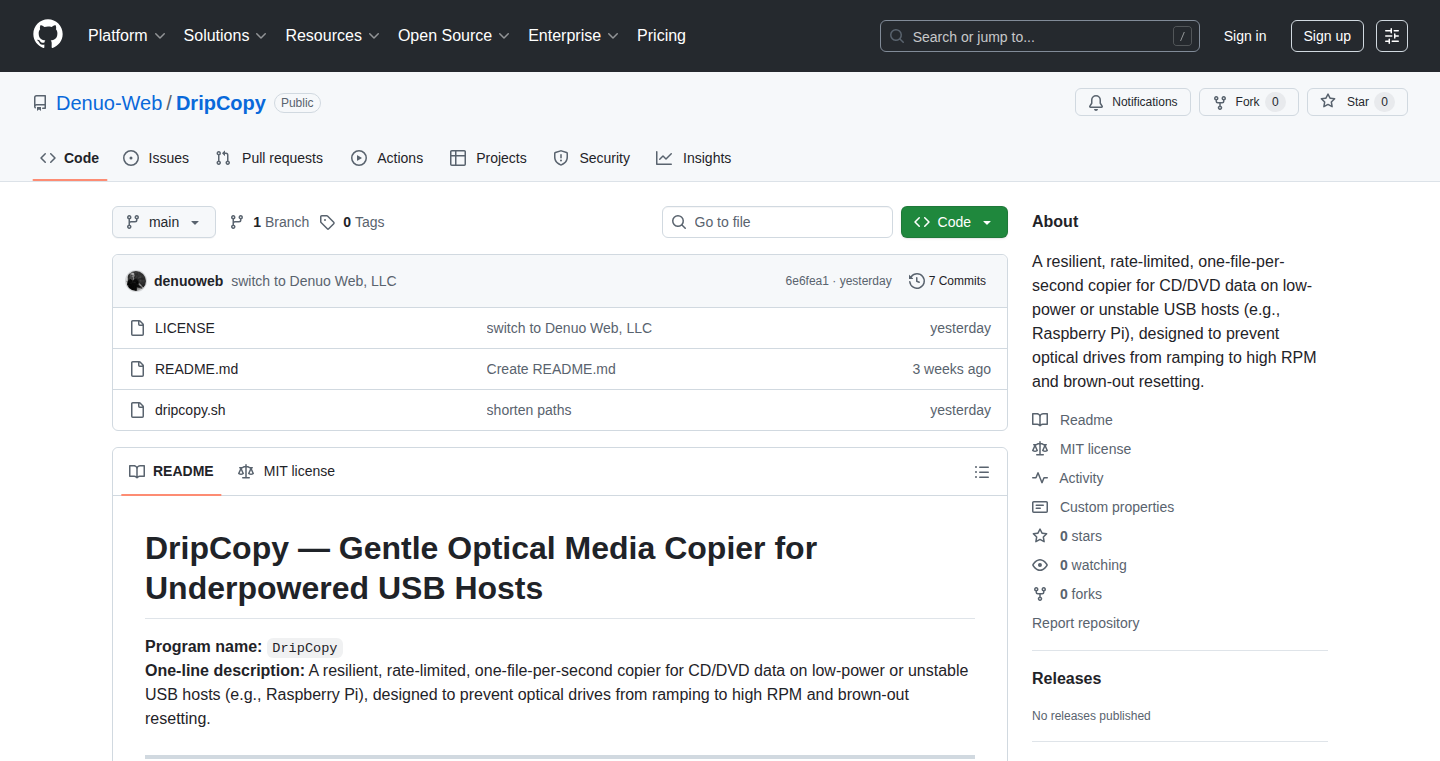The image size is (1440, 761).
Task: Click the Notifications bell button
Action: (x=1133, y=102)
